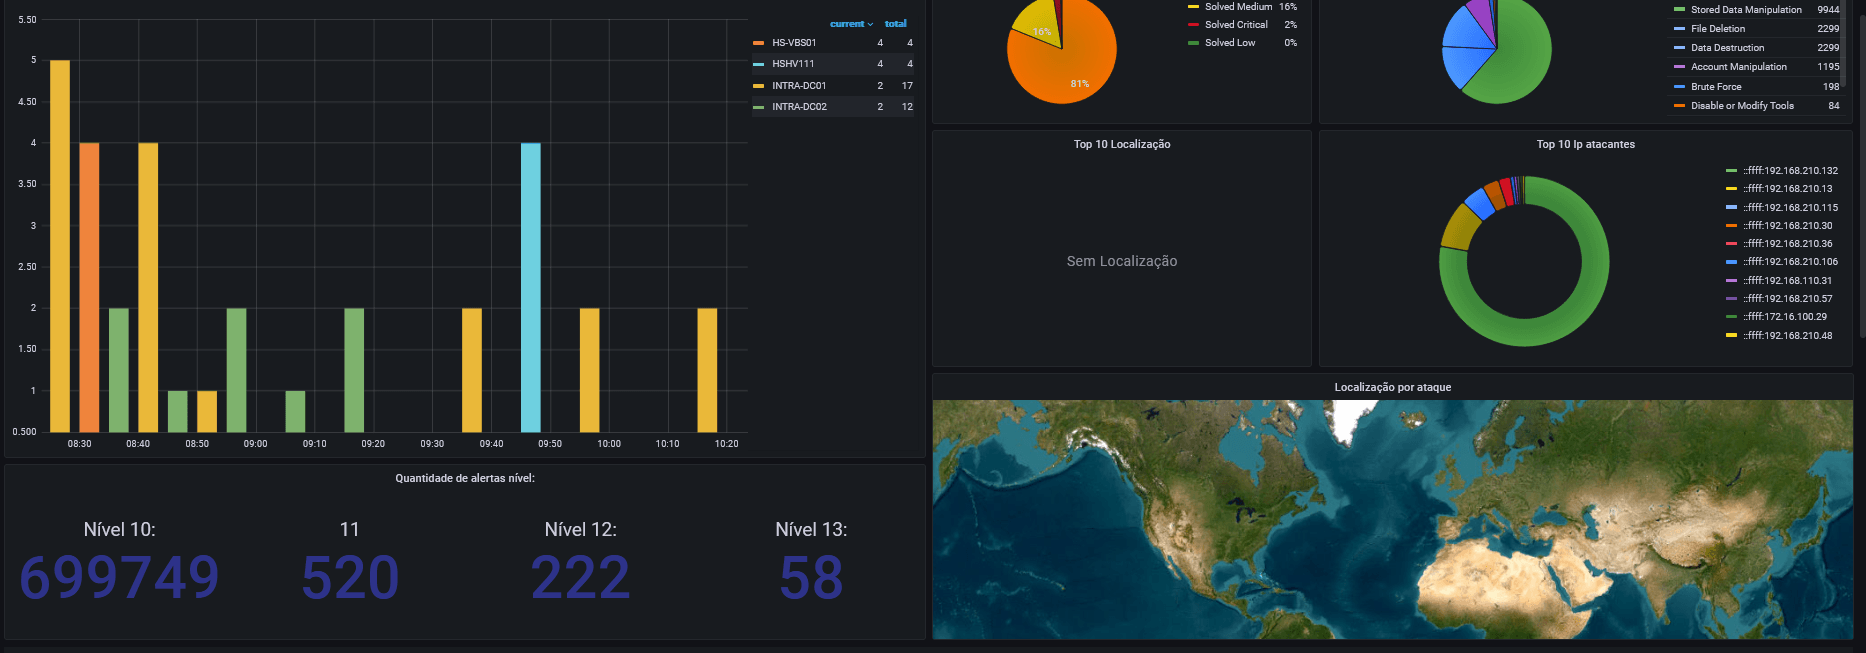Open the Top 10 Ip atacantes panel menu

coord(1586,144)
